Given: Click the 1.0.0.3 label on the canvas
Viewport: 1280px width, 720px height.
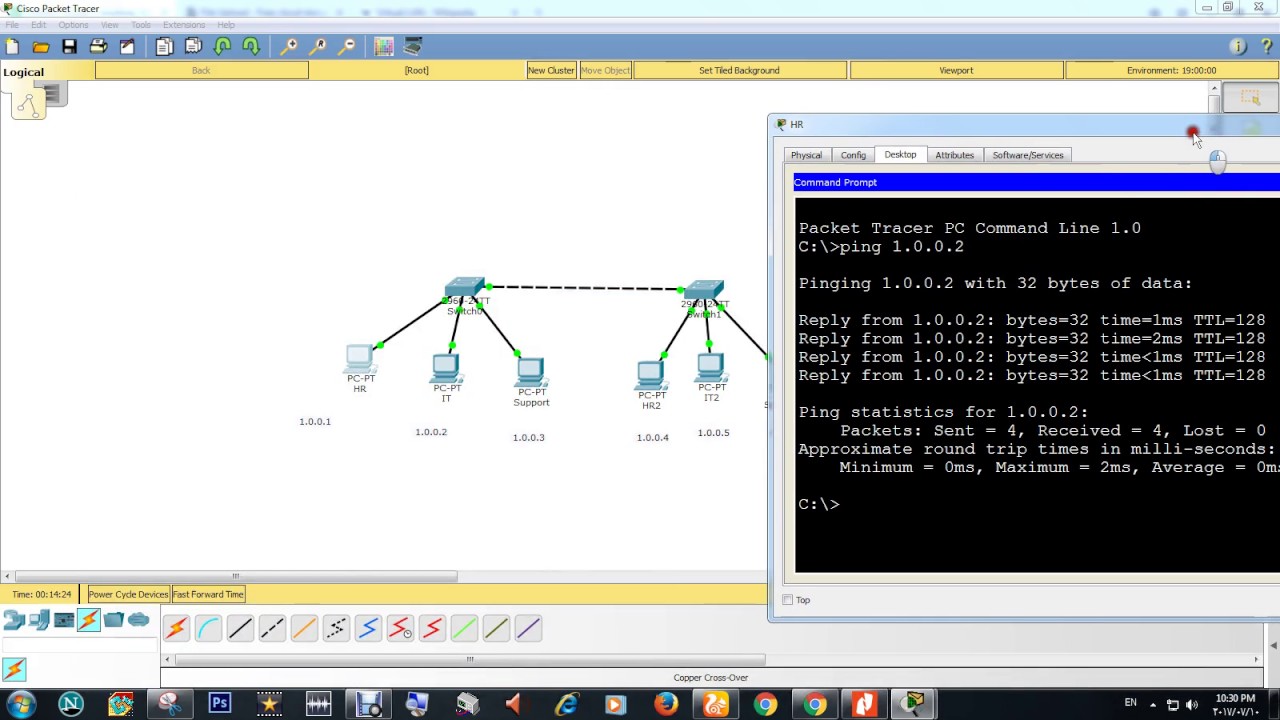Looking at the screenshot, I should 528,437.
